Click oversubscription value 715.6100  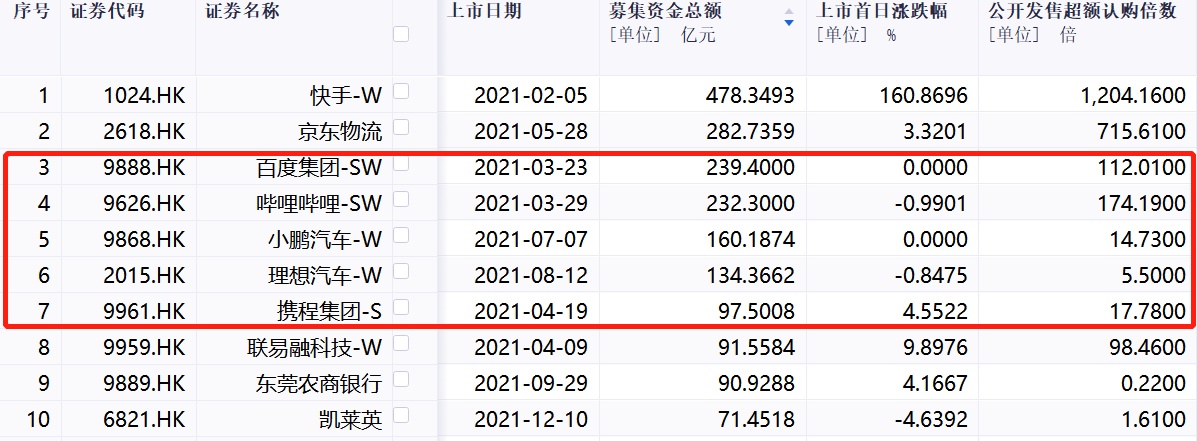click(1143, 132)
